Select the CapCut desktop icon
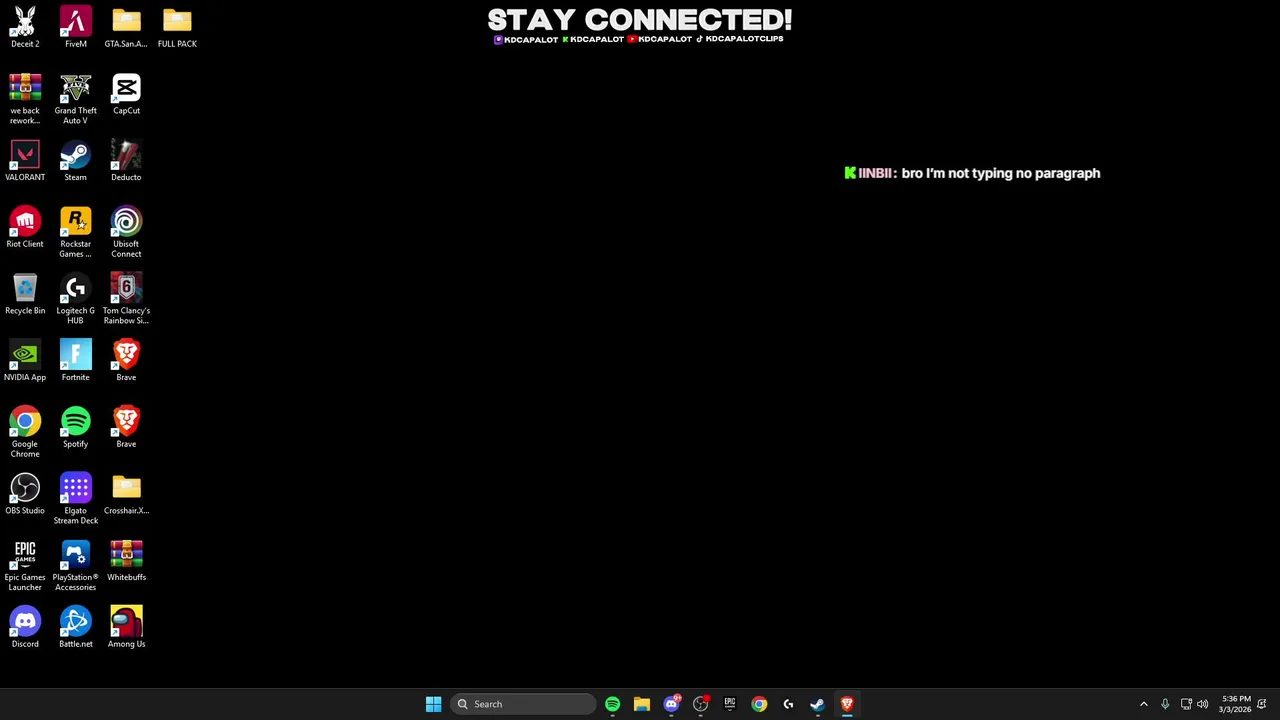The width and height of the screenshot is (1280, 720). pos(126,94)
